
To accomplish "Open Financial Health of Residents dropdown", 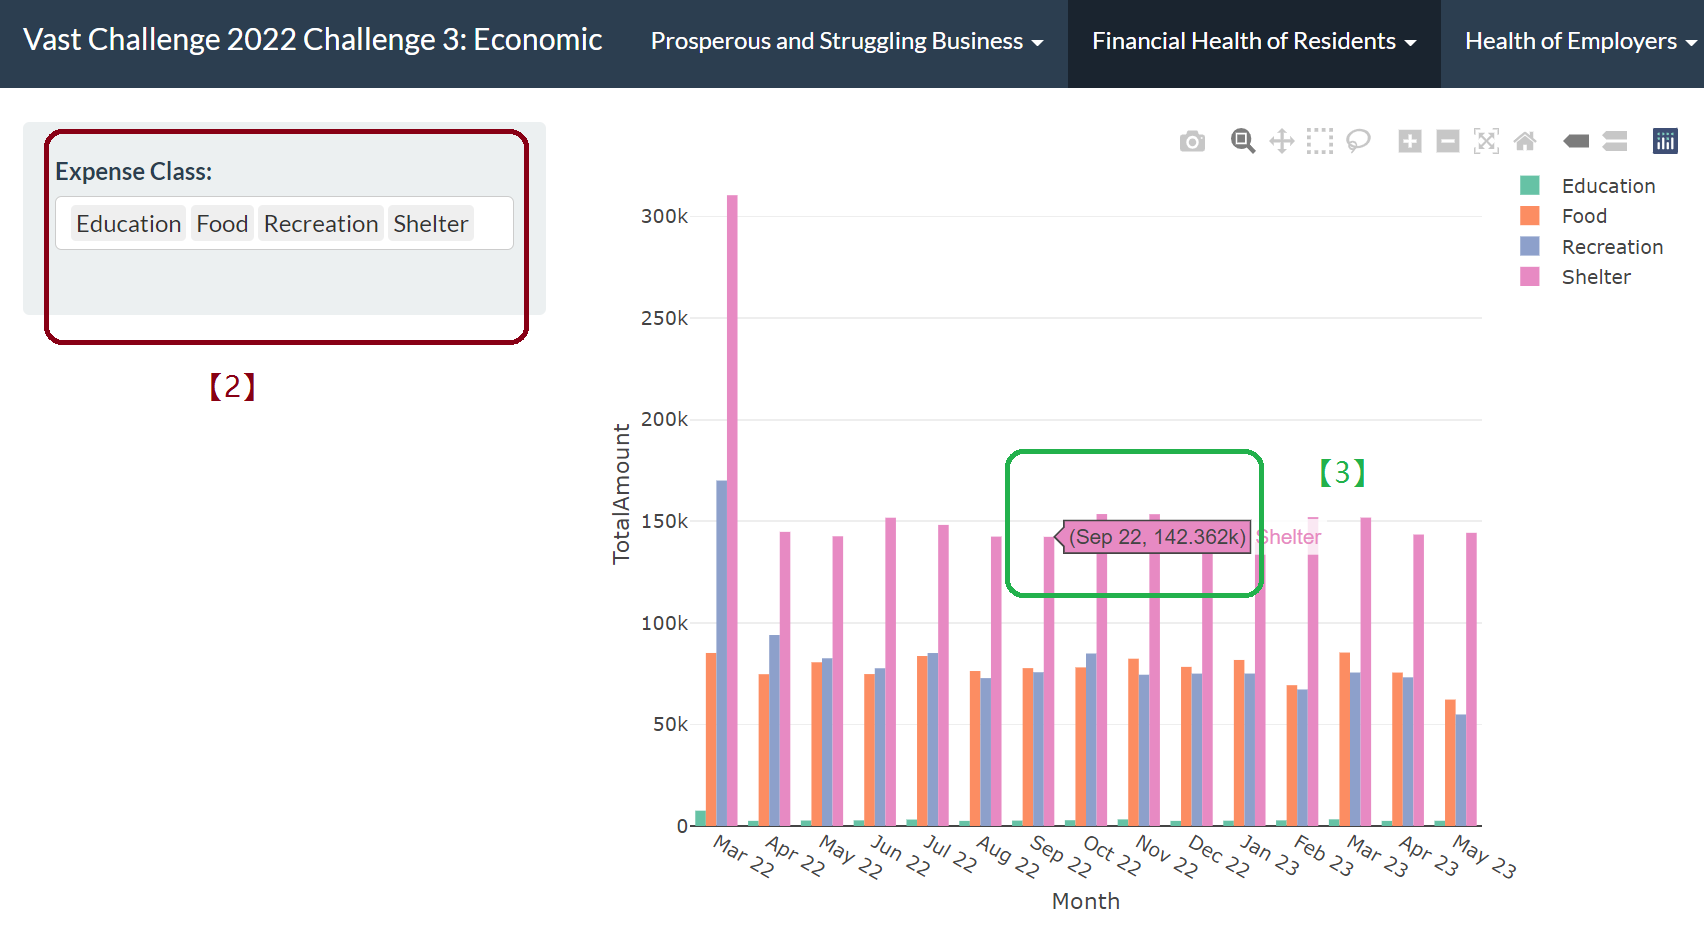I will 1253,42.
